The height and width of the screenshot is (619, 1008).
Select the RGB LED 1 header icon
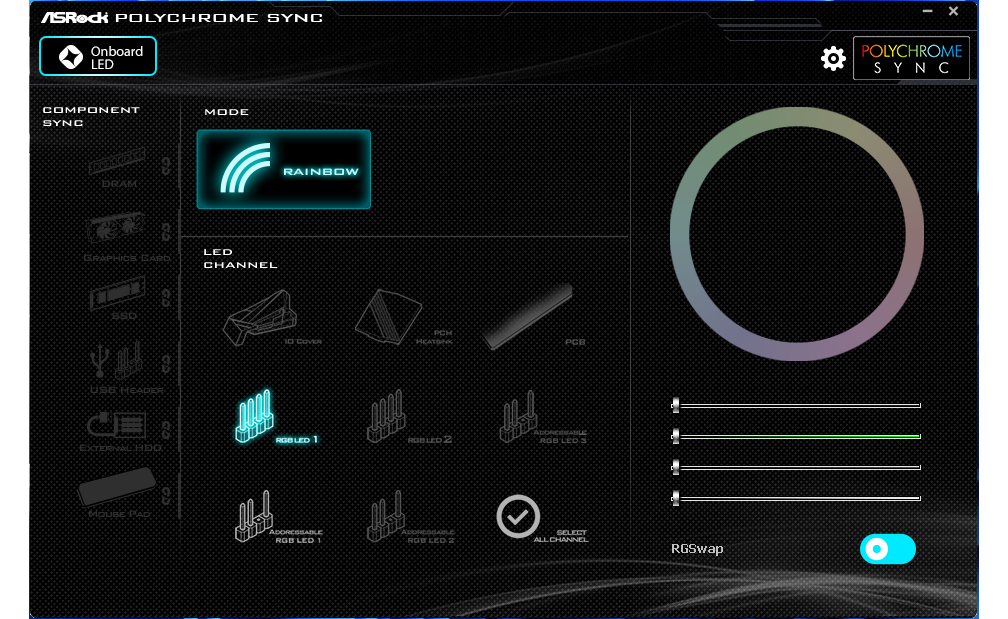point(255,416)
